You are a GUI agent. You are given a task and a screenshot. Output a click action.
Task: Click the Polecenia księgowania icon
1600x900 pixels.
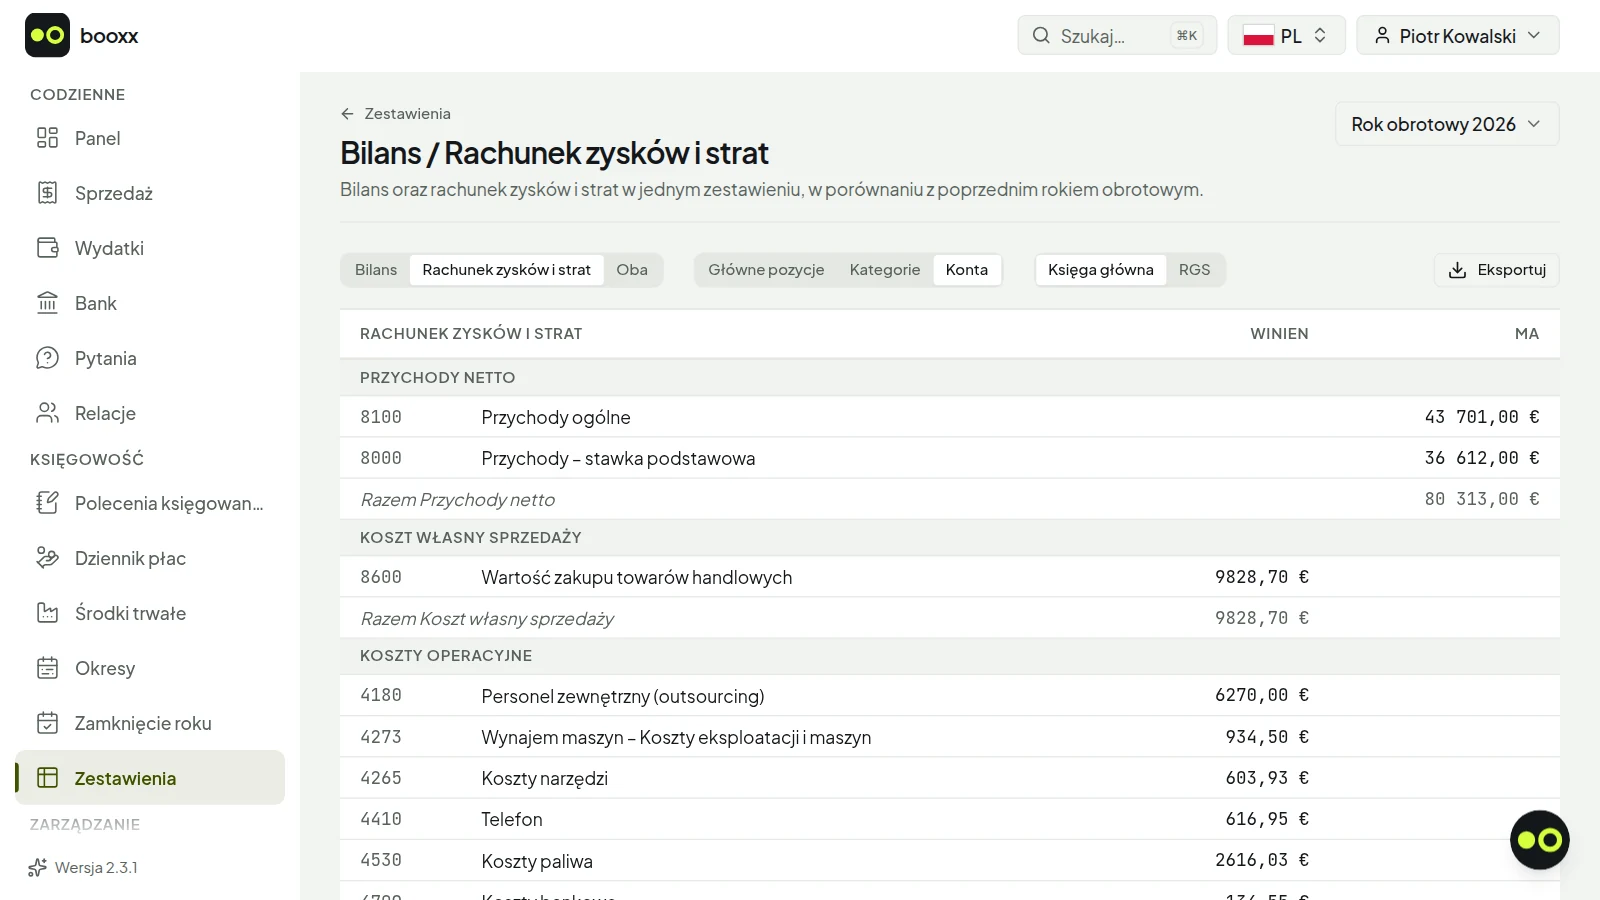pyautogui.click(x=47, y=503)
